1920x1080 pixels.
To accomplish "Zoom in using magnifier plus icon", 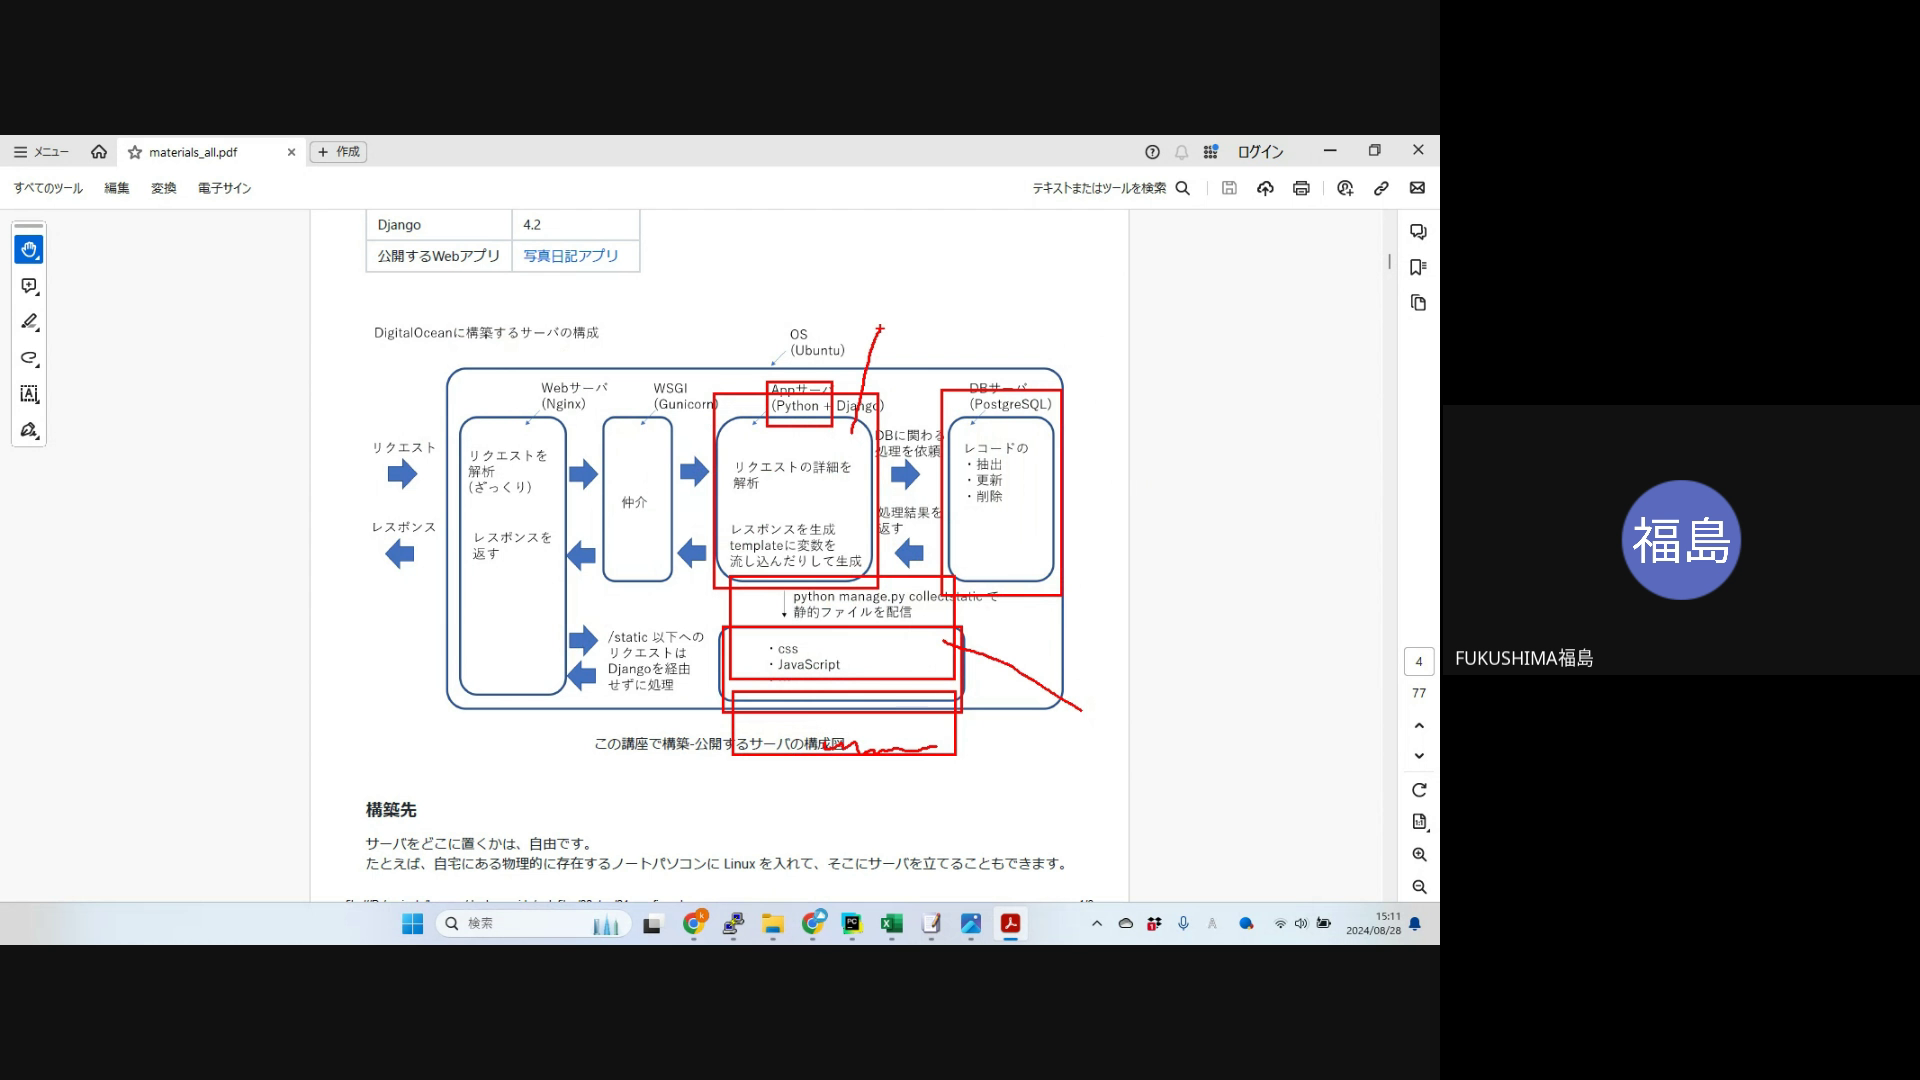I will [1419, 855].
